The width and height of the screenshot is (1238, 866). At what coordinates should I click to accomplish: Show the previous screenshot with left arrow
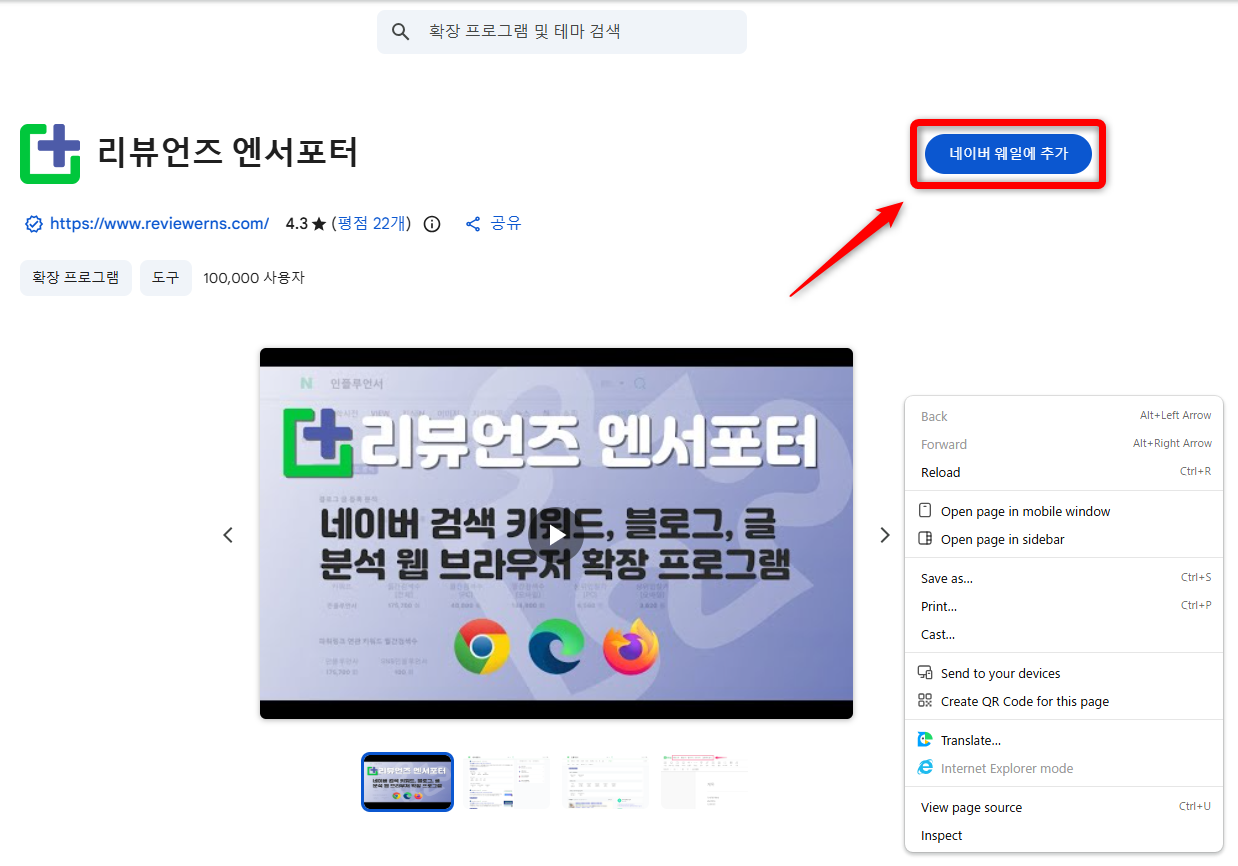[x=228, y=535]
